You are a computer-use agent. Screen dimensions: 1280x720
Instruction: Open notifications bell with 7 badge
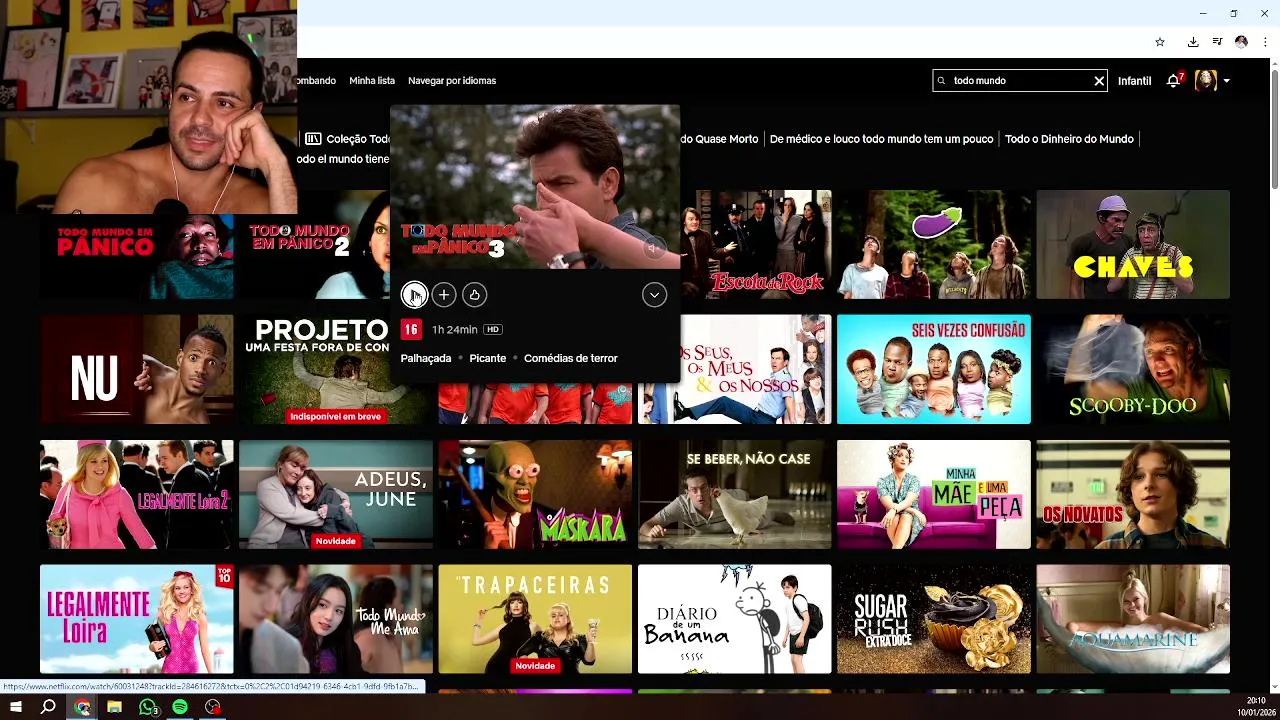tap(1174, 80)
